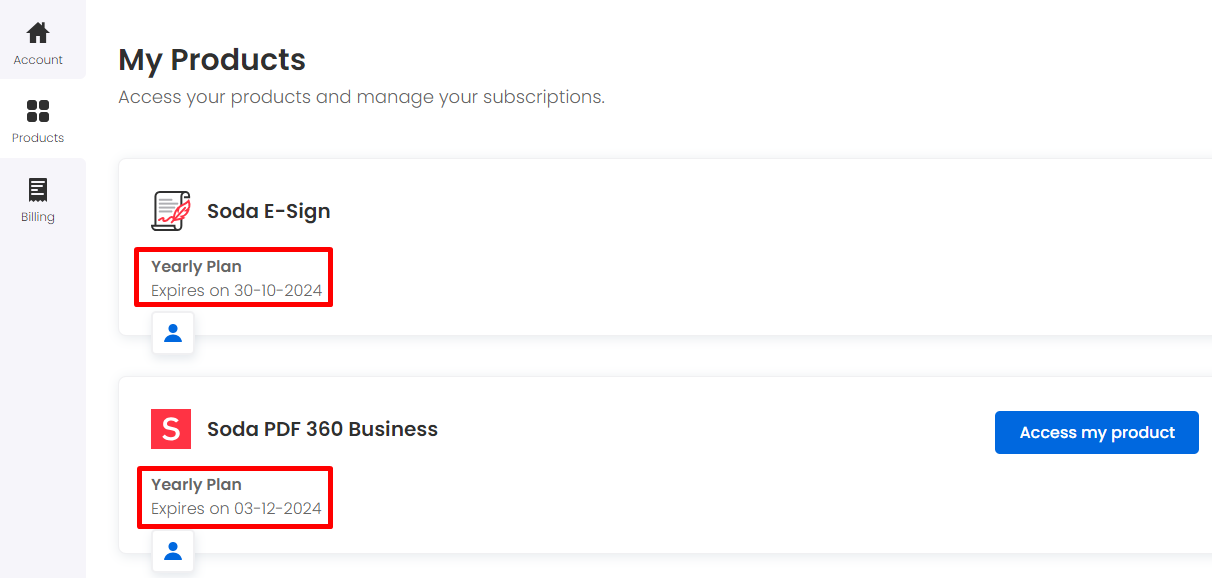Click the user icon under Soda PDF 360 Business
Screen dimensions: 1212x578
point(173,551)
